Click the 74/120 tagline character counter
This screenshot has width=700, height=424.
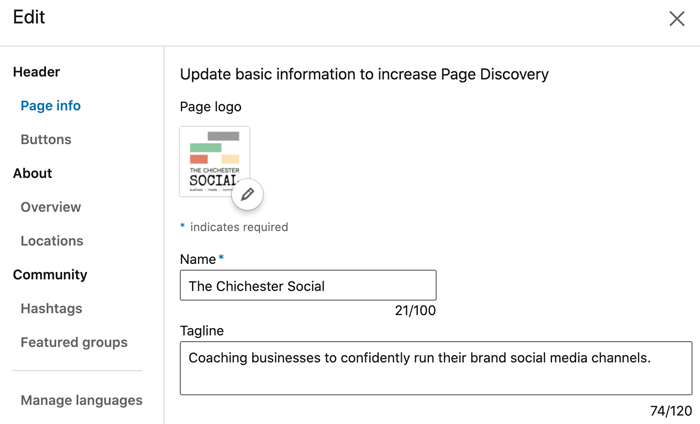pyautogui.click(x=671, y=411)
